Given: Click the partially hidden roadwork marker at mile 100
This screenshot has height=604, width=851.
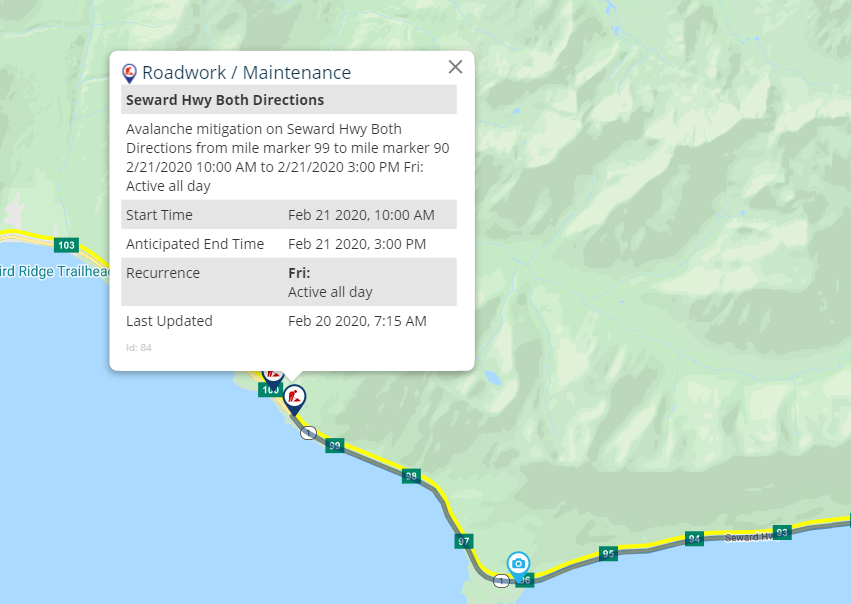Looking at the screenshot, I should tap(272, 376).
